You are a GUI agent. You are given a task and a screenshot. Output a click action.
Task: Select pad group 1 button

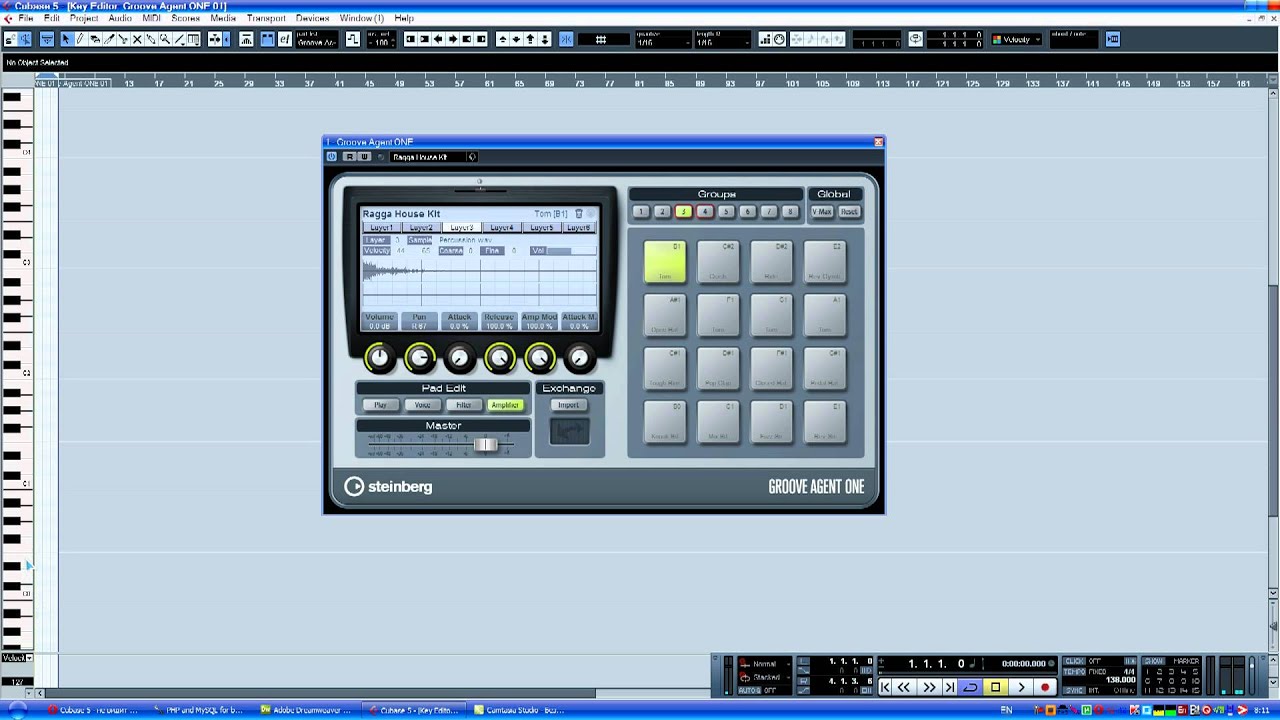click(641, 212)
